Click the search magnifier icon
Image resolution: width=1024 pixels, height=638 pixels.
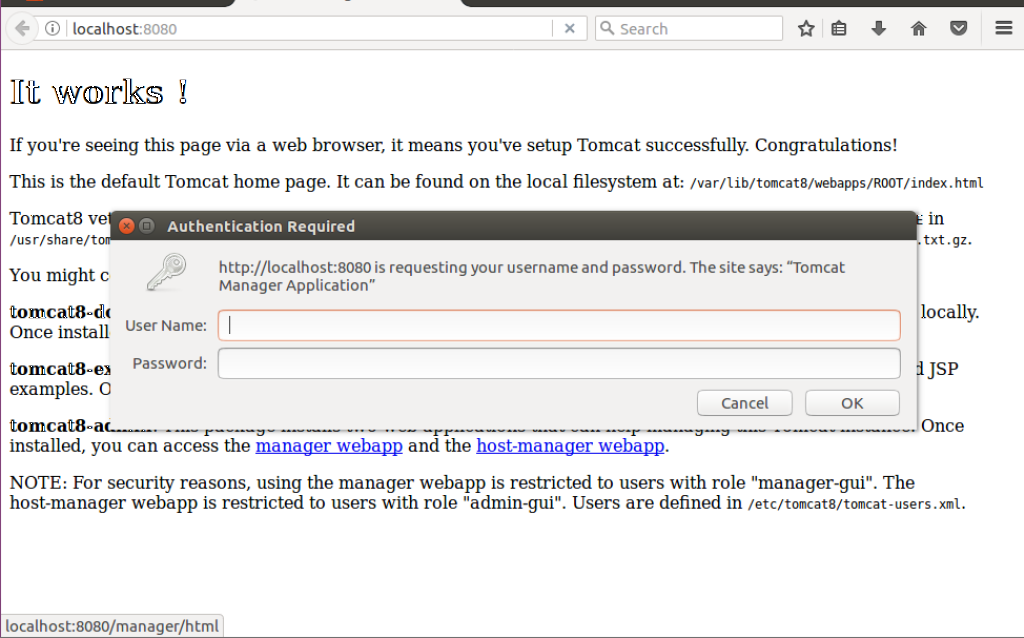[x=606, y=29]
